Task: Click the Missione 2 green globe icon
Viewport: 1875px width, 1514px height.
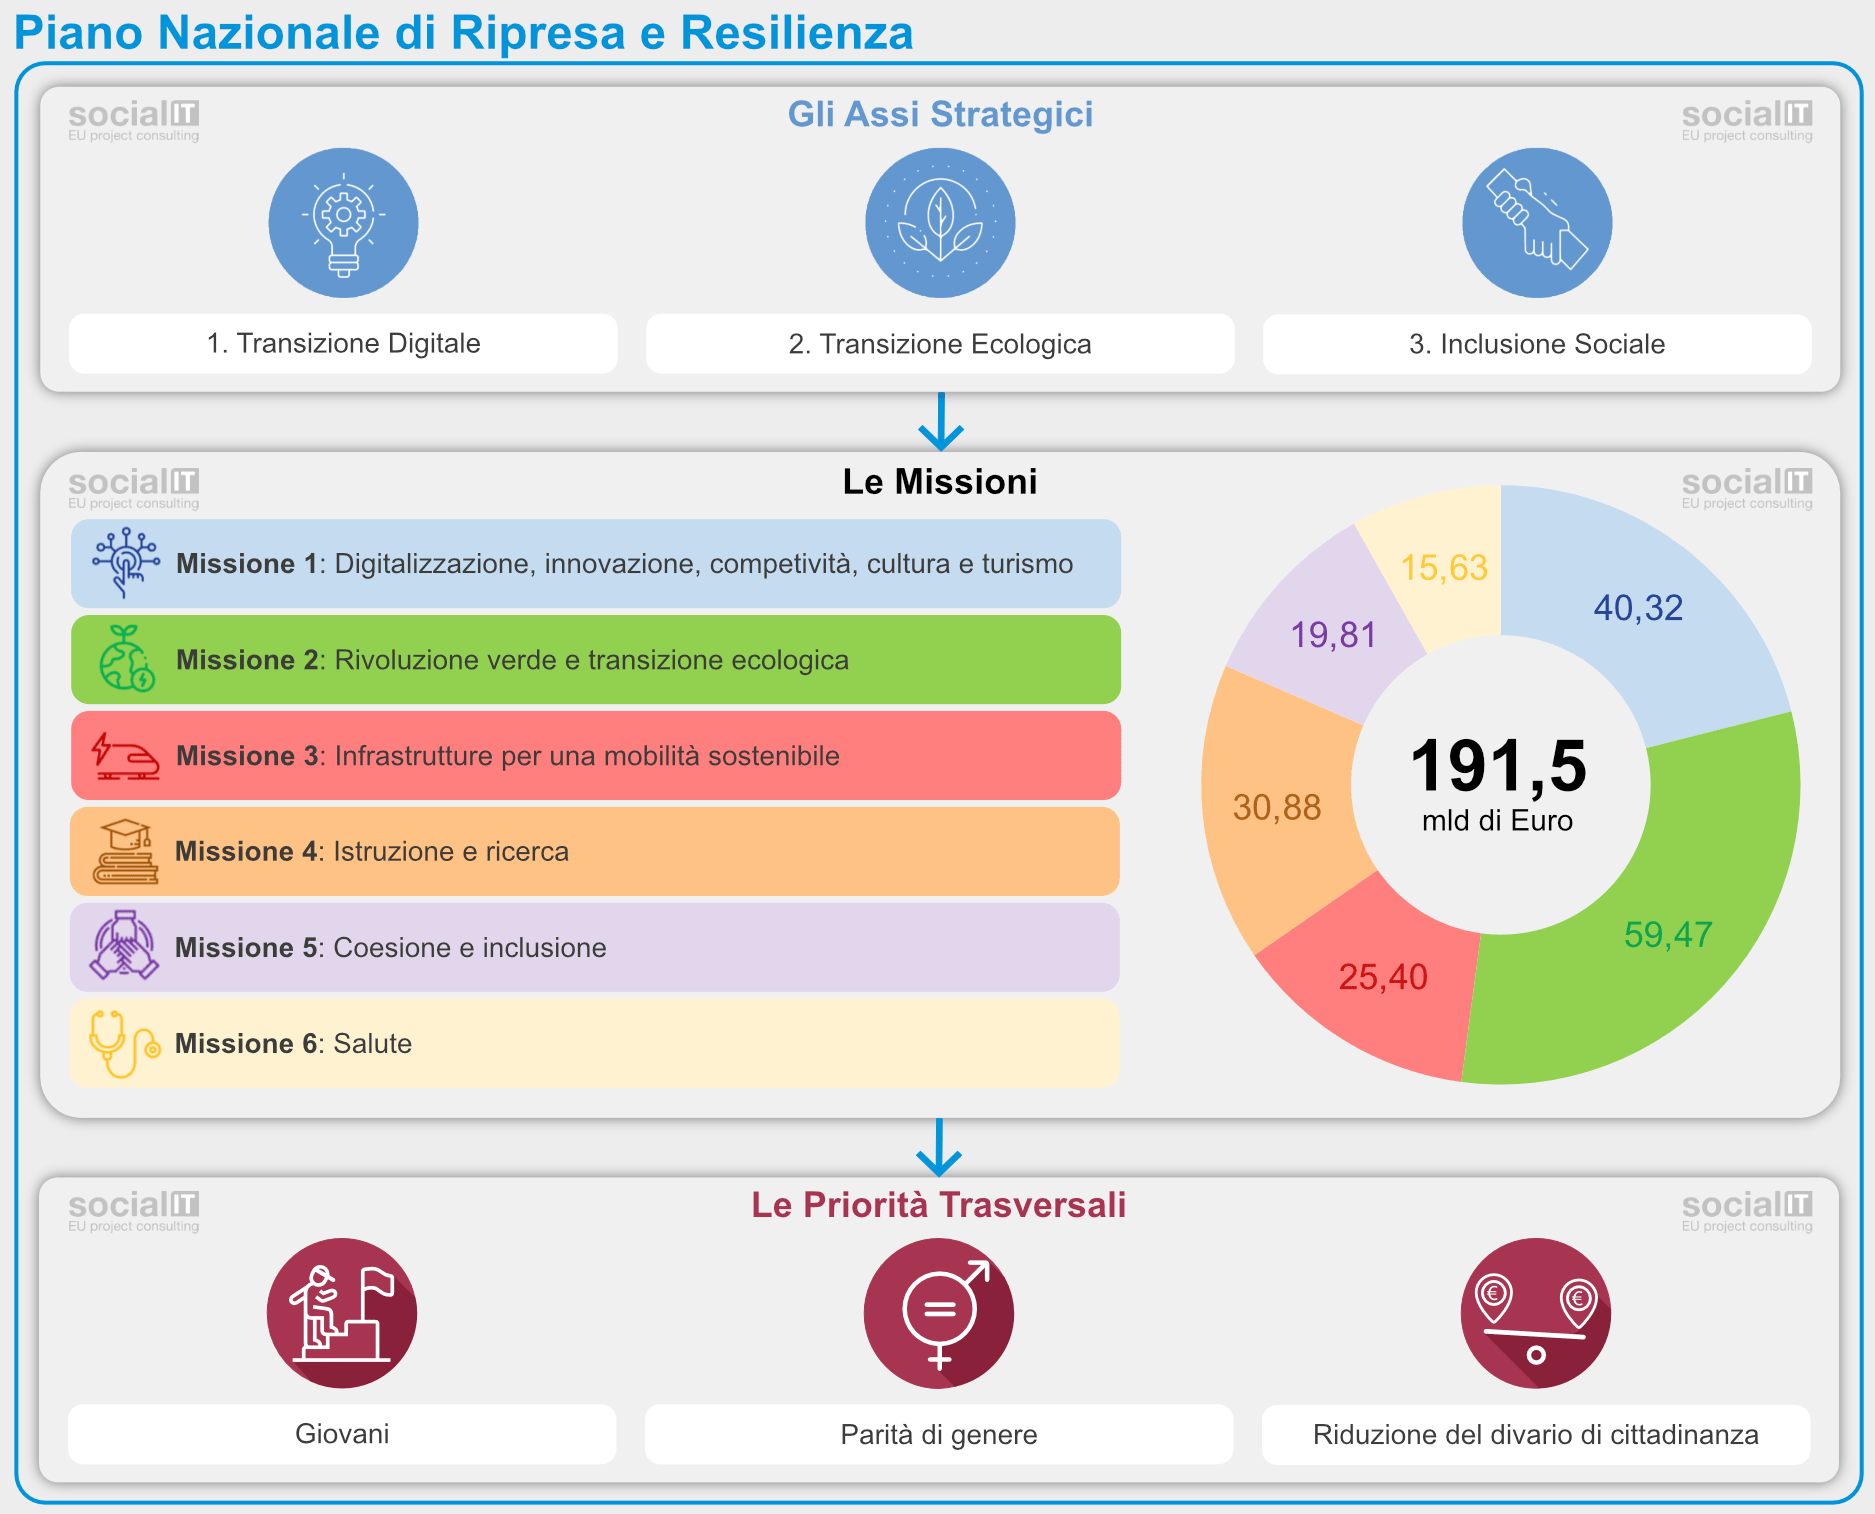Action: click(126, 659)
